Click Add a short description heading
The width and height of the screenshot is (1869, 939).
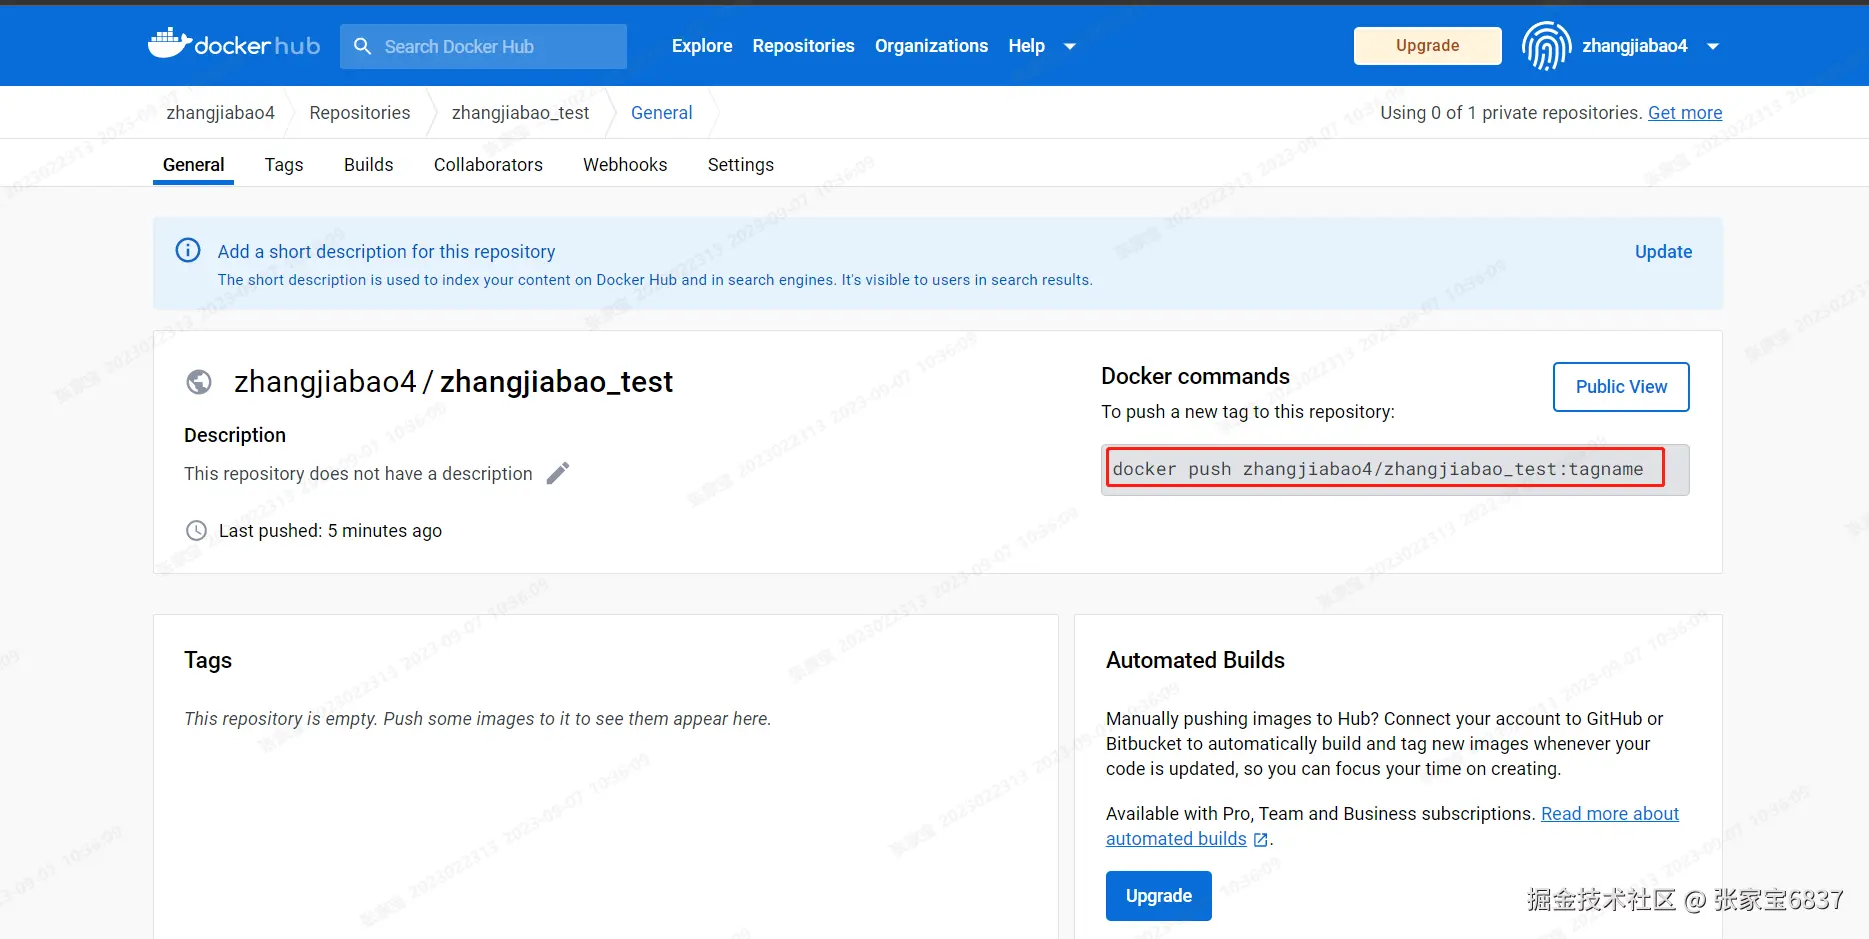click(386, 252)
